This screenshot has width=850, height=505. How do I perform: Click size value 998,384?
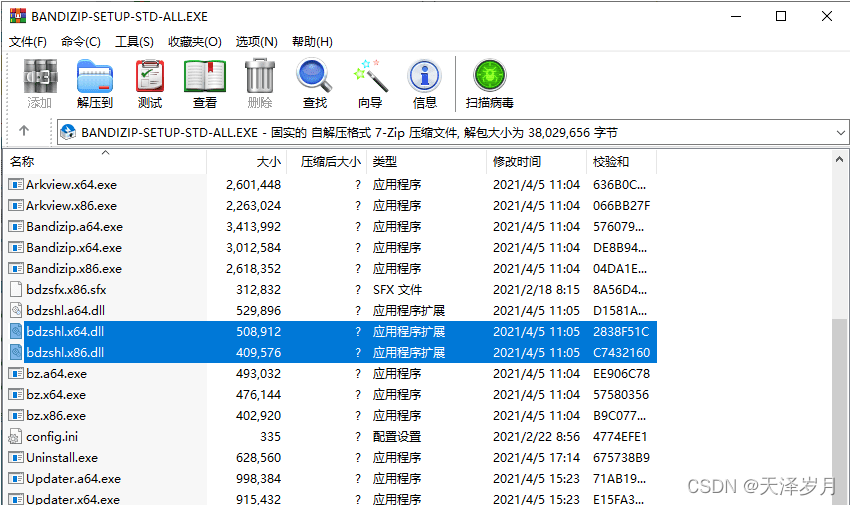coord(258,479)
